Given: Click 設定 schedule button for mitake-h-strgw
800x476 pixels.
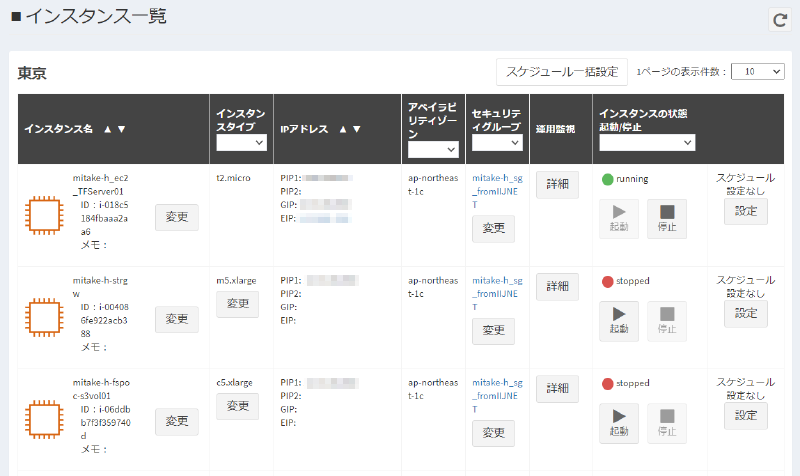Looking at the screenshot, I should 746,313.
